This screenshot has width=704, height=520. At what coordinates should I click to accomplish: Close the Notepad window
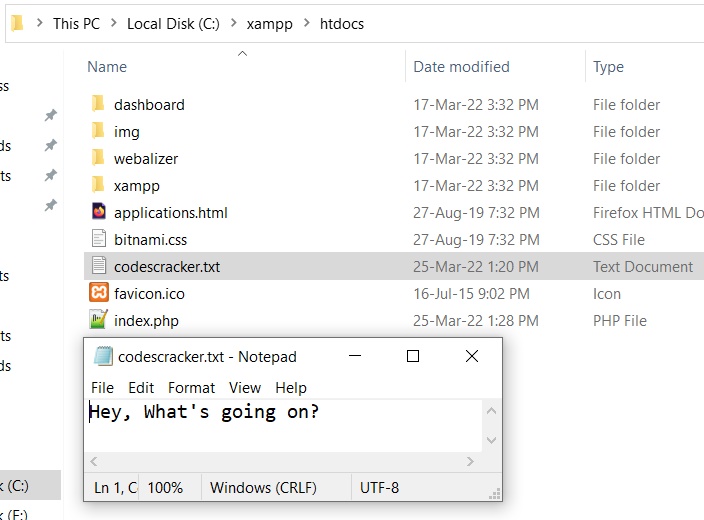(472, 356)
